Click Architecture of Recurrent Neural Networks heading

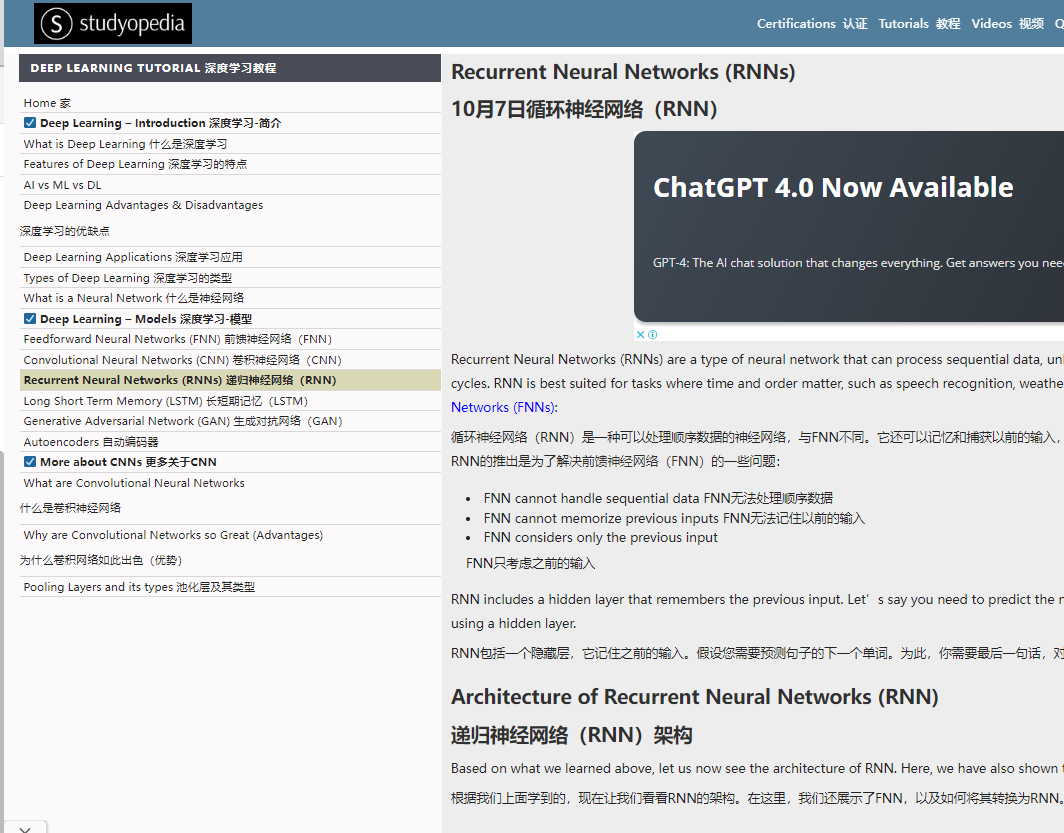click(695, 697)
